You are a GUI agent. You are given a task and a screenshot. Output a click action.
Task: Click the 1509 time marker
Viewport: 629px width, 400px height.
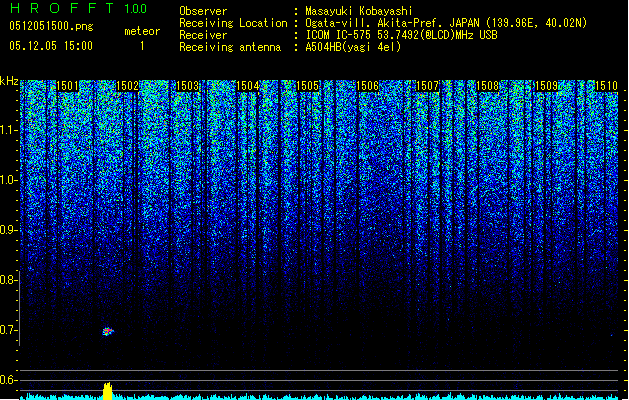[x=547, y=86]
